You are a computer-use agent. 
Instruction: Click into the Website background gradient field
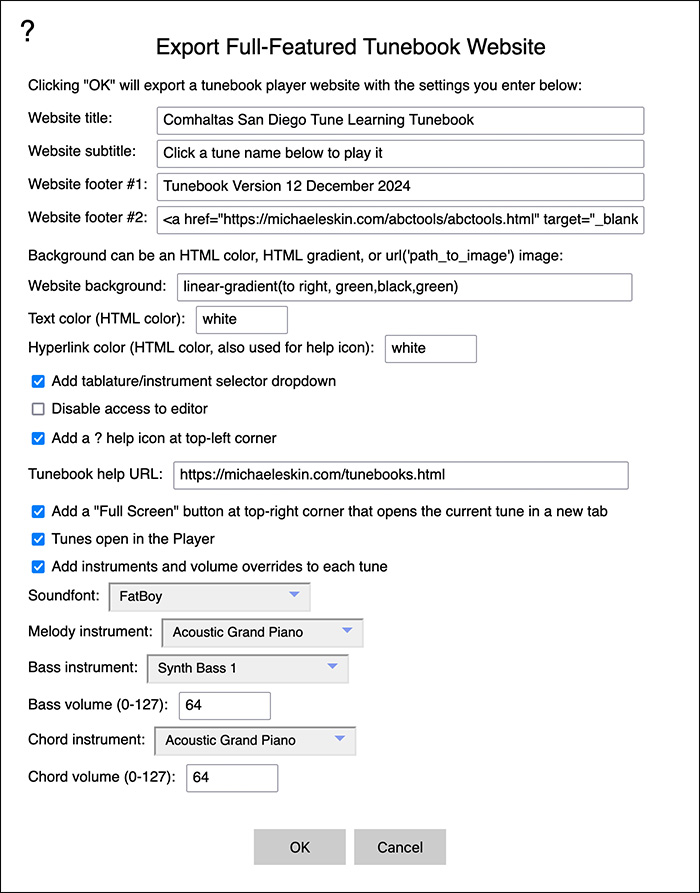click(404, 287)
